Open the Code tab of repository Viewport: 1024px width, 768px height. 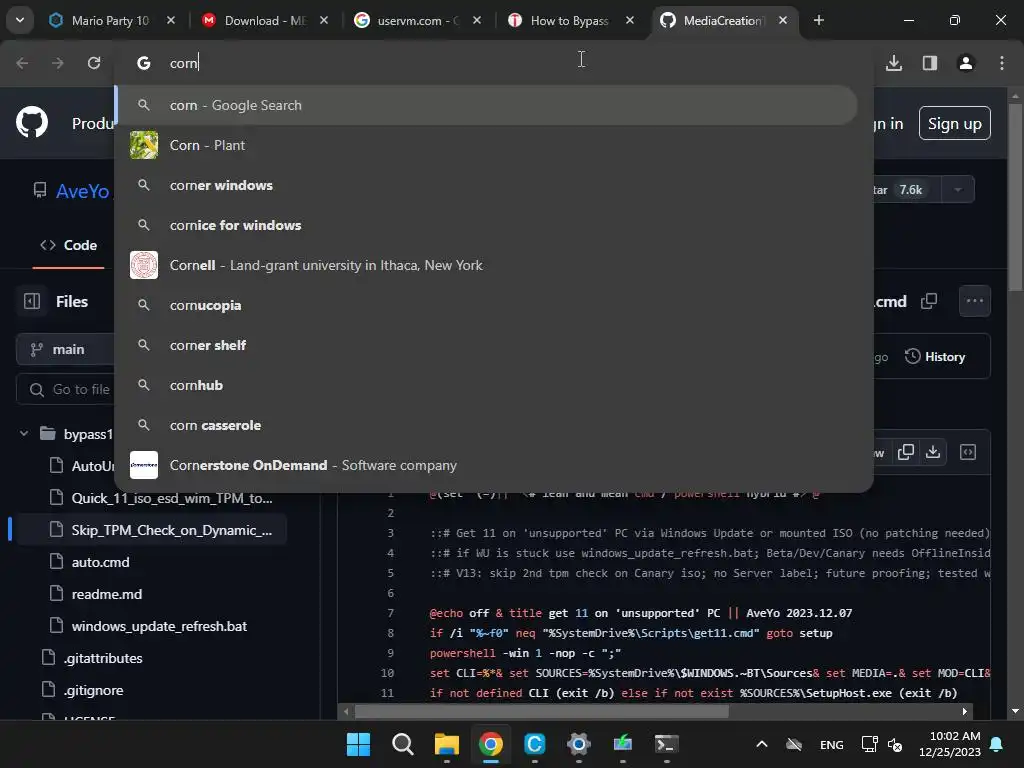pos(69,245)
